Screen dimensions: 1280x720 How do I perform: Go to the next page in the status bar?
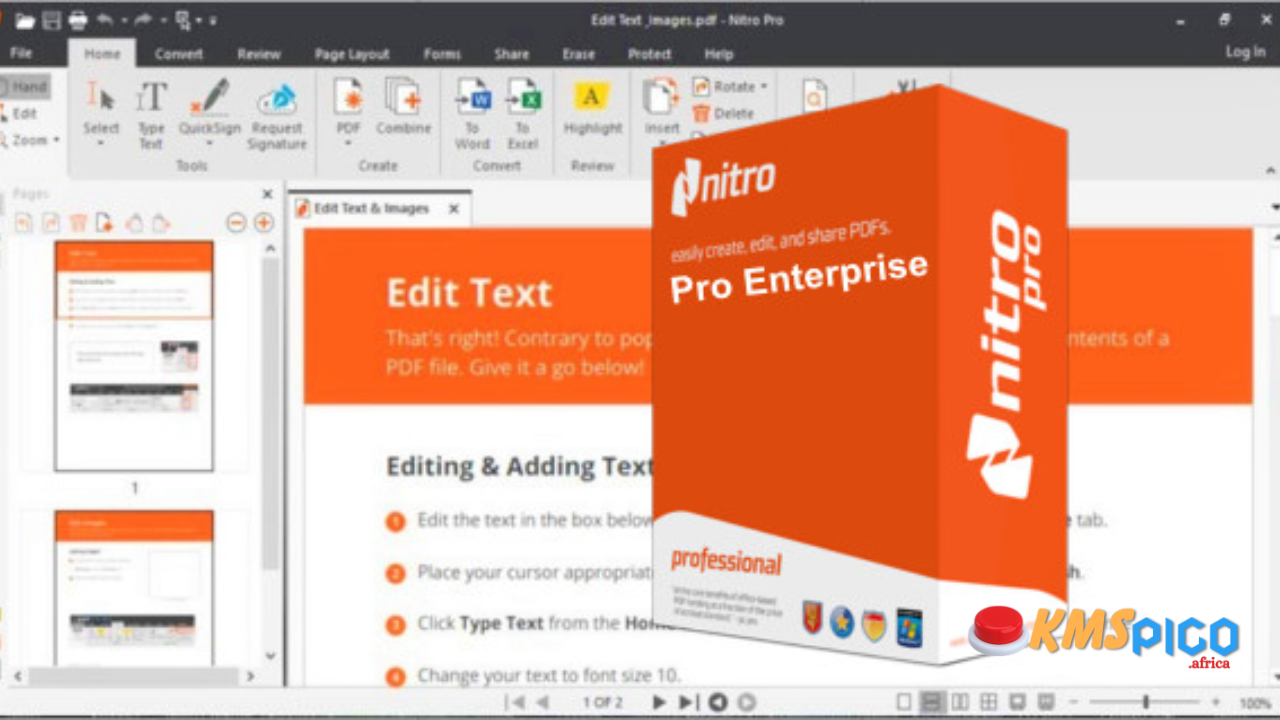pos(659,703)
